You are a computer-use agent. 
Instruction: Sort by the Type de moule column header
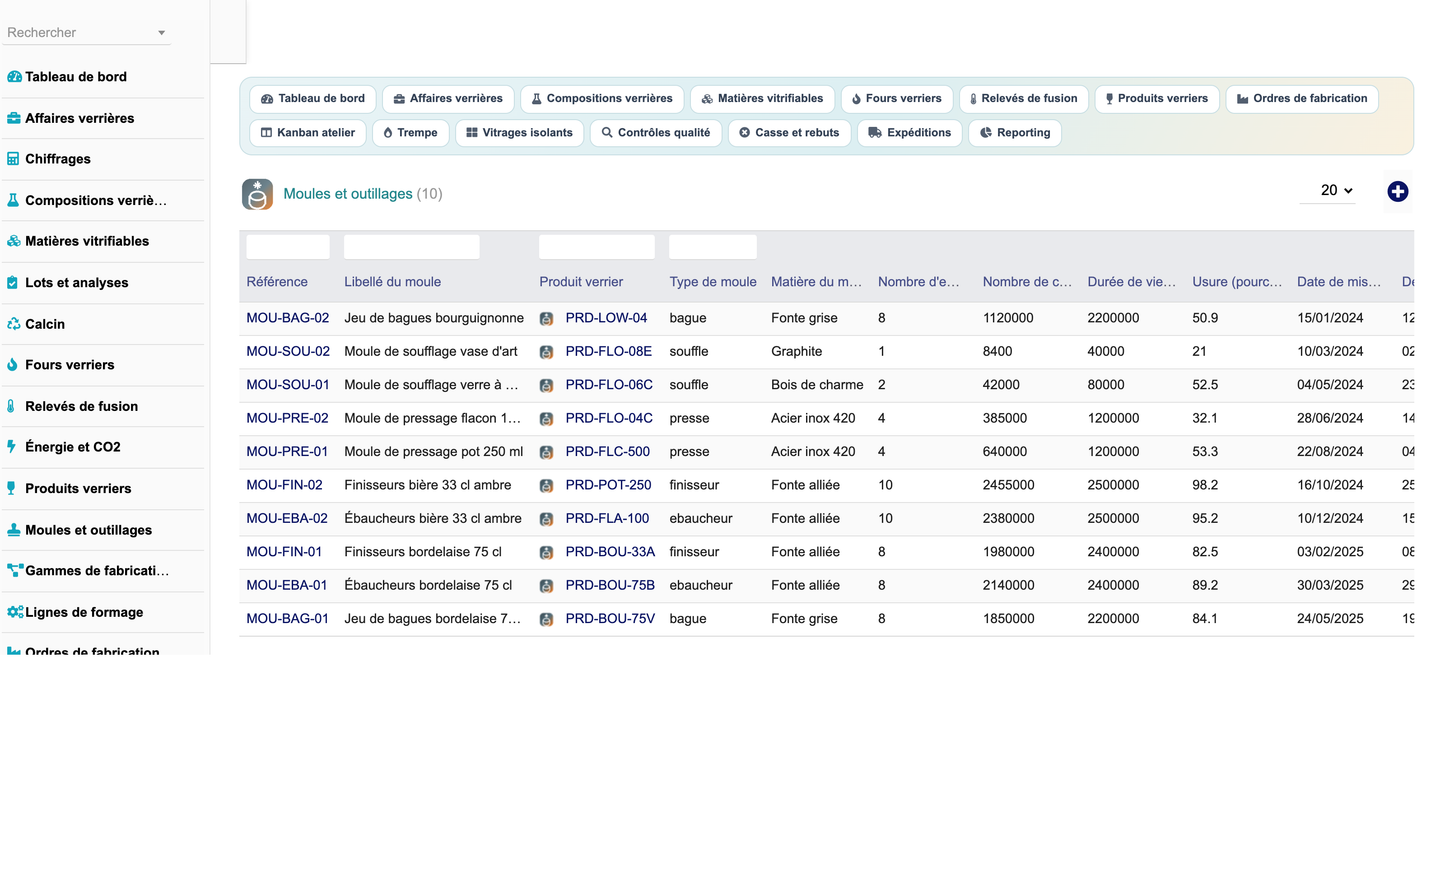coord(713,282)
